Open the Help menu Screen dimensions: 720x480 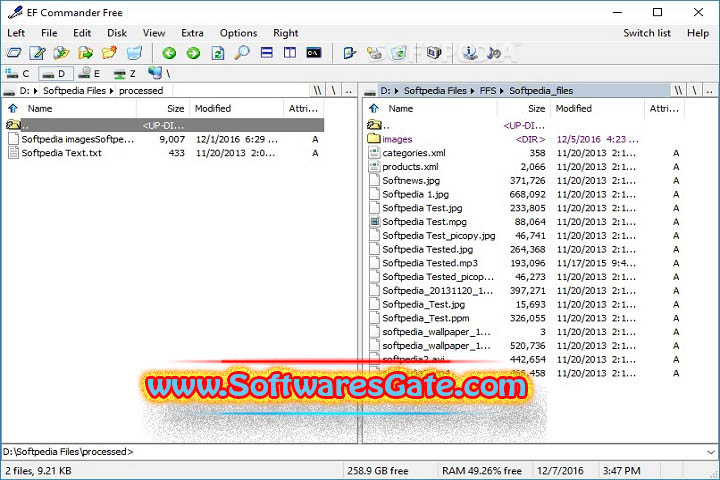coord(698,33)
